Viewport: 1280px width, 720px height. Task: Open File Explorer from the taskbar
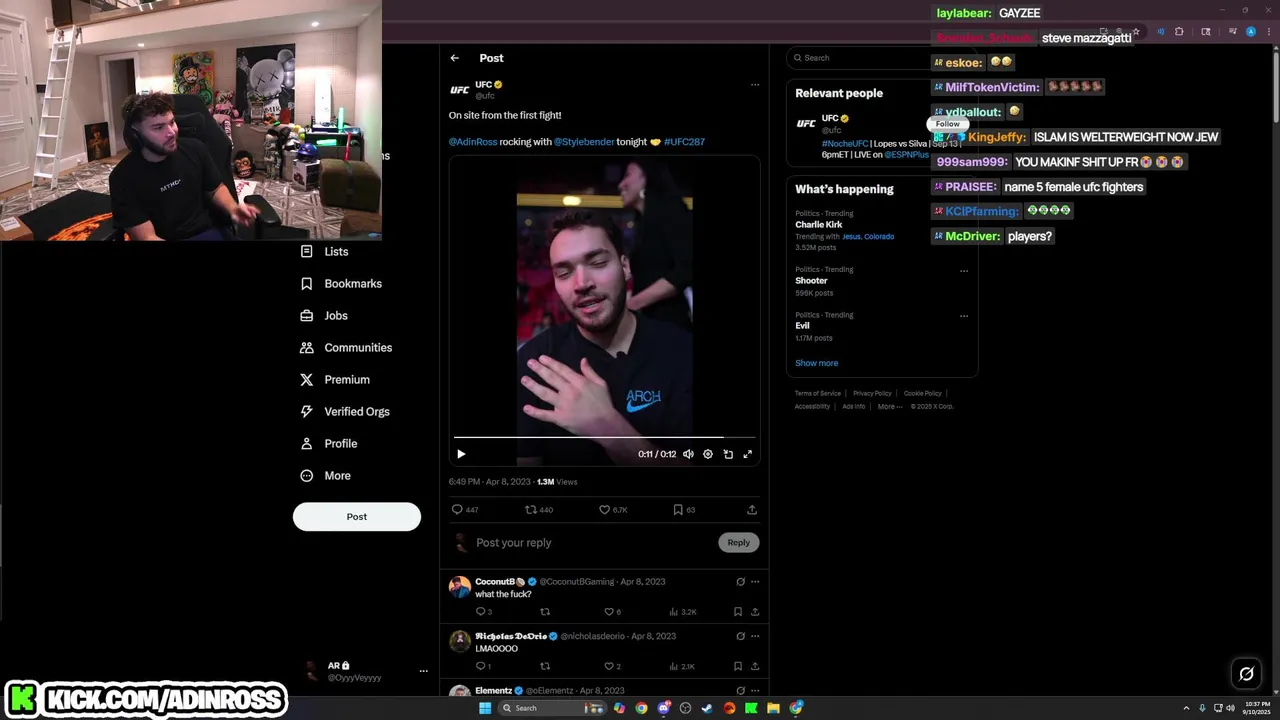pos(773,708)
